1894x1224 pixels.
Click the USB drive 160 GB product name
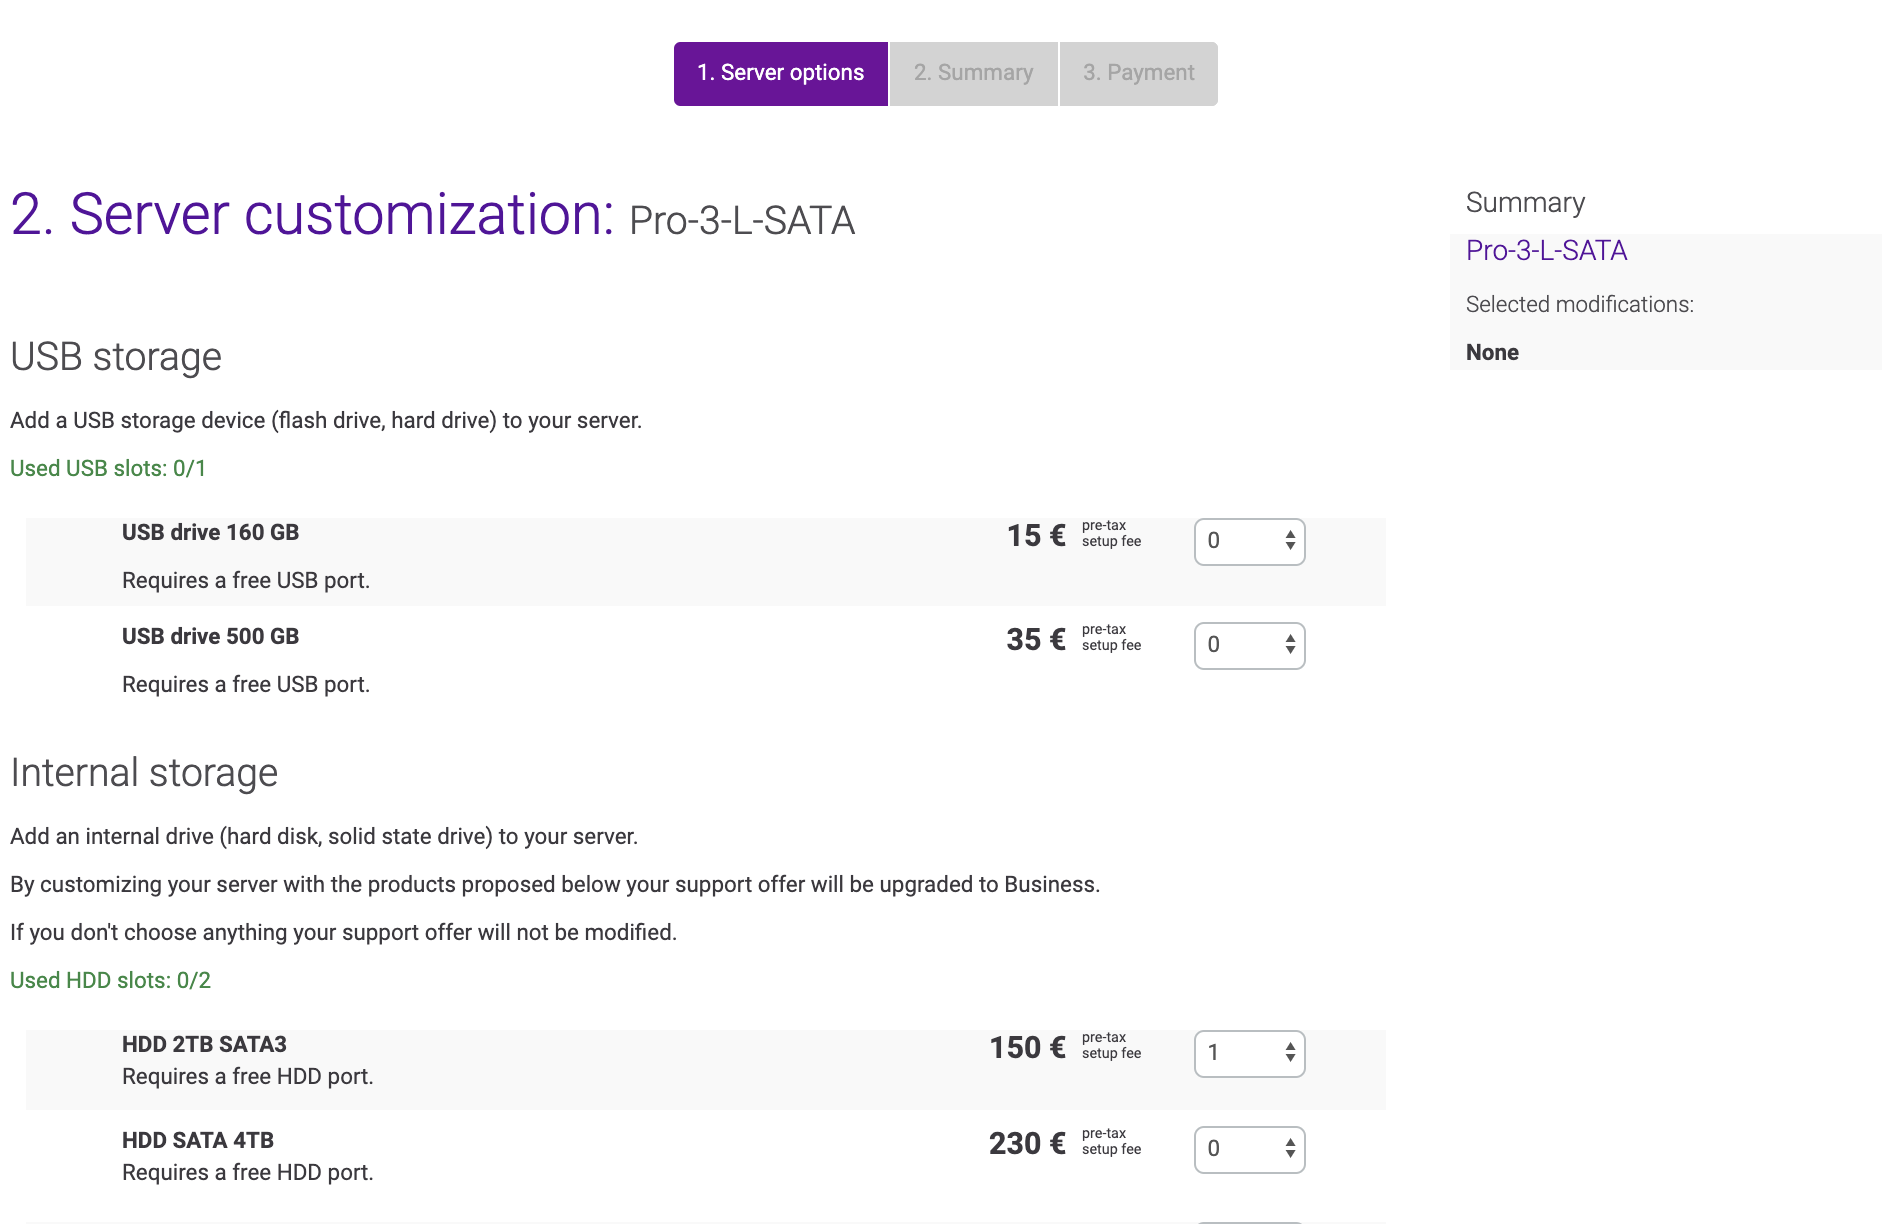(x=210, y=533)
